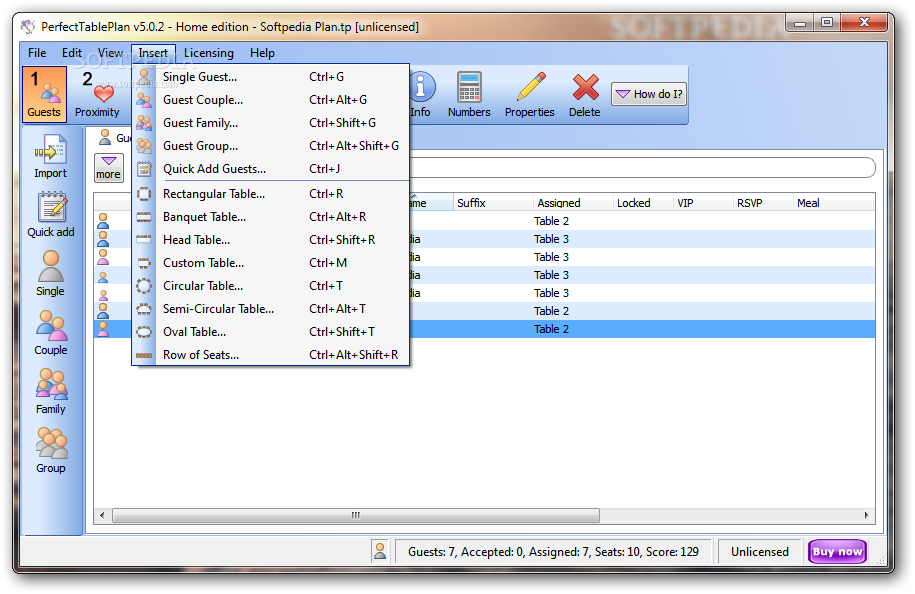Choose Quick Add Guests... item

point(271,169)
